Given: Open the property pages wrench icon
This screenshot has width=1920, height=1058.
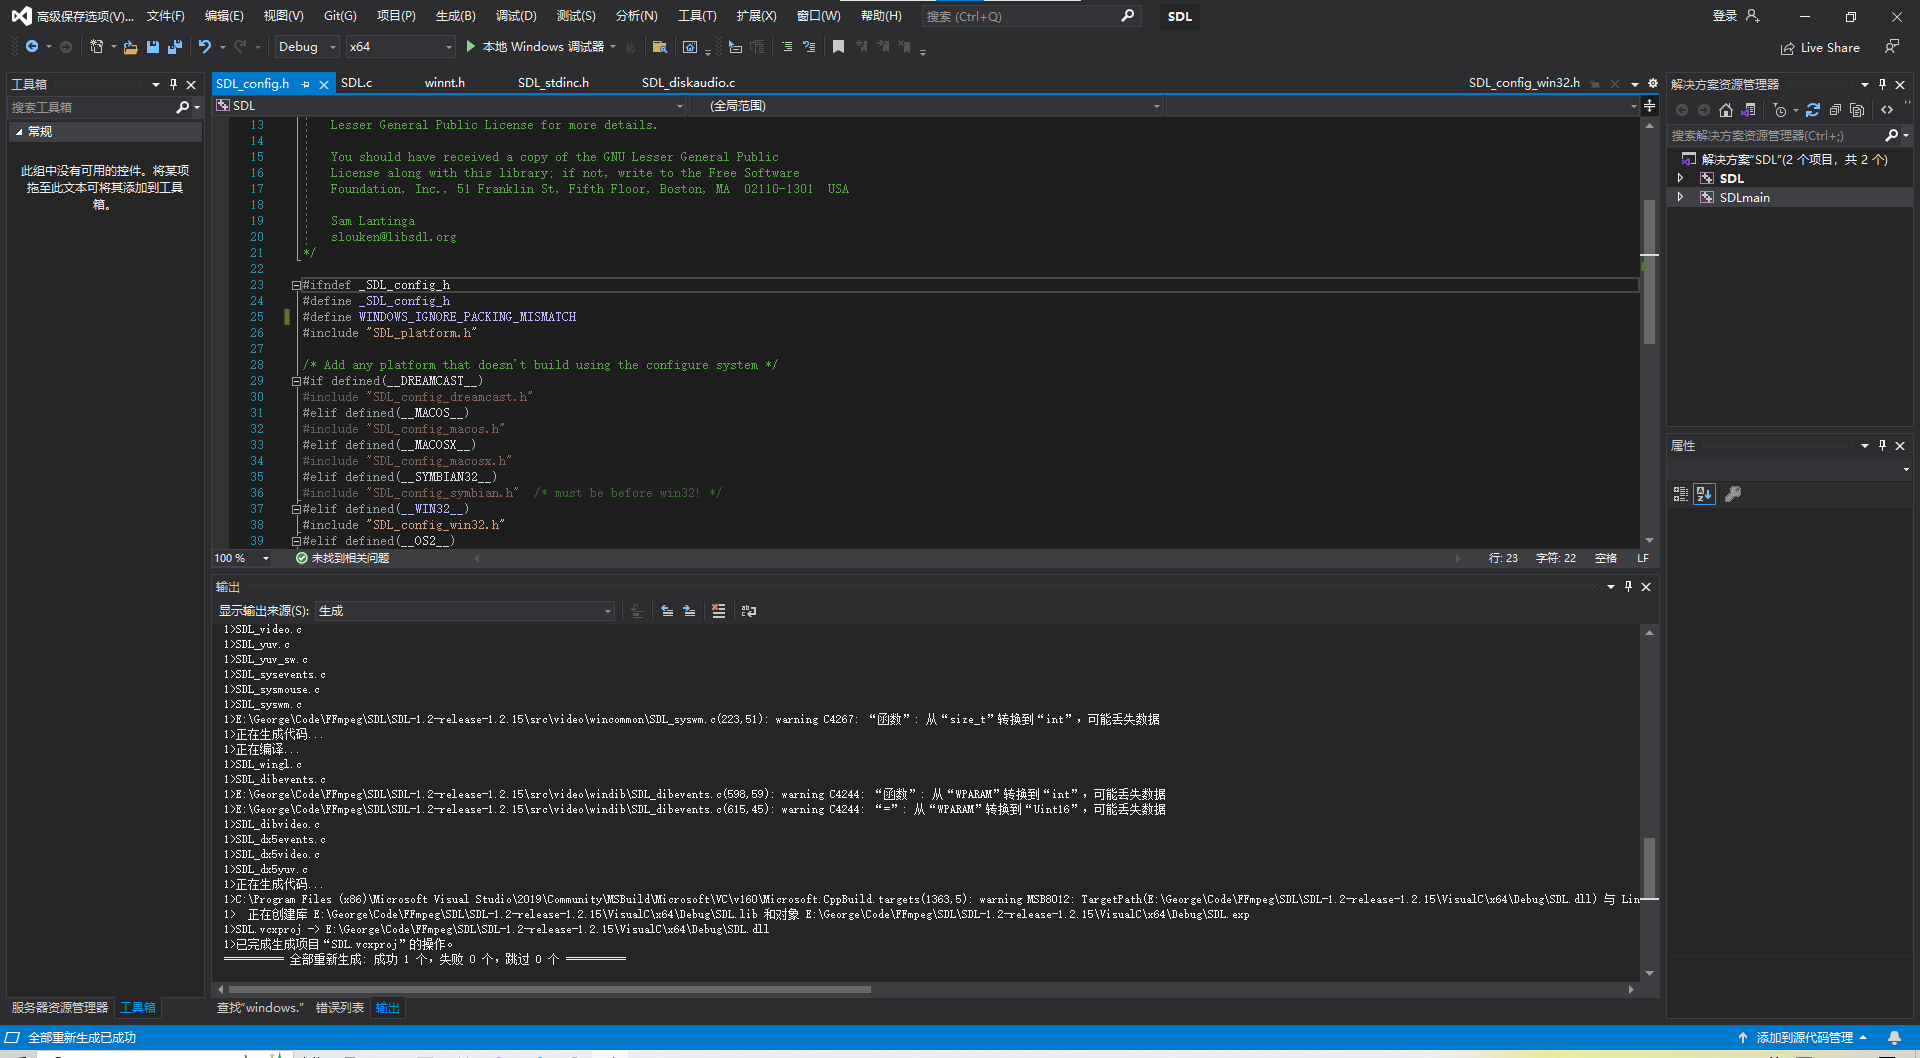Looking at the screenshot, I should [1733, 494].
